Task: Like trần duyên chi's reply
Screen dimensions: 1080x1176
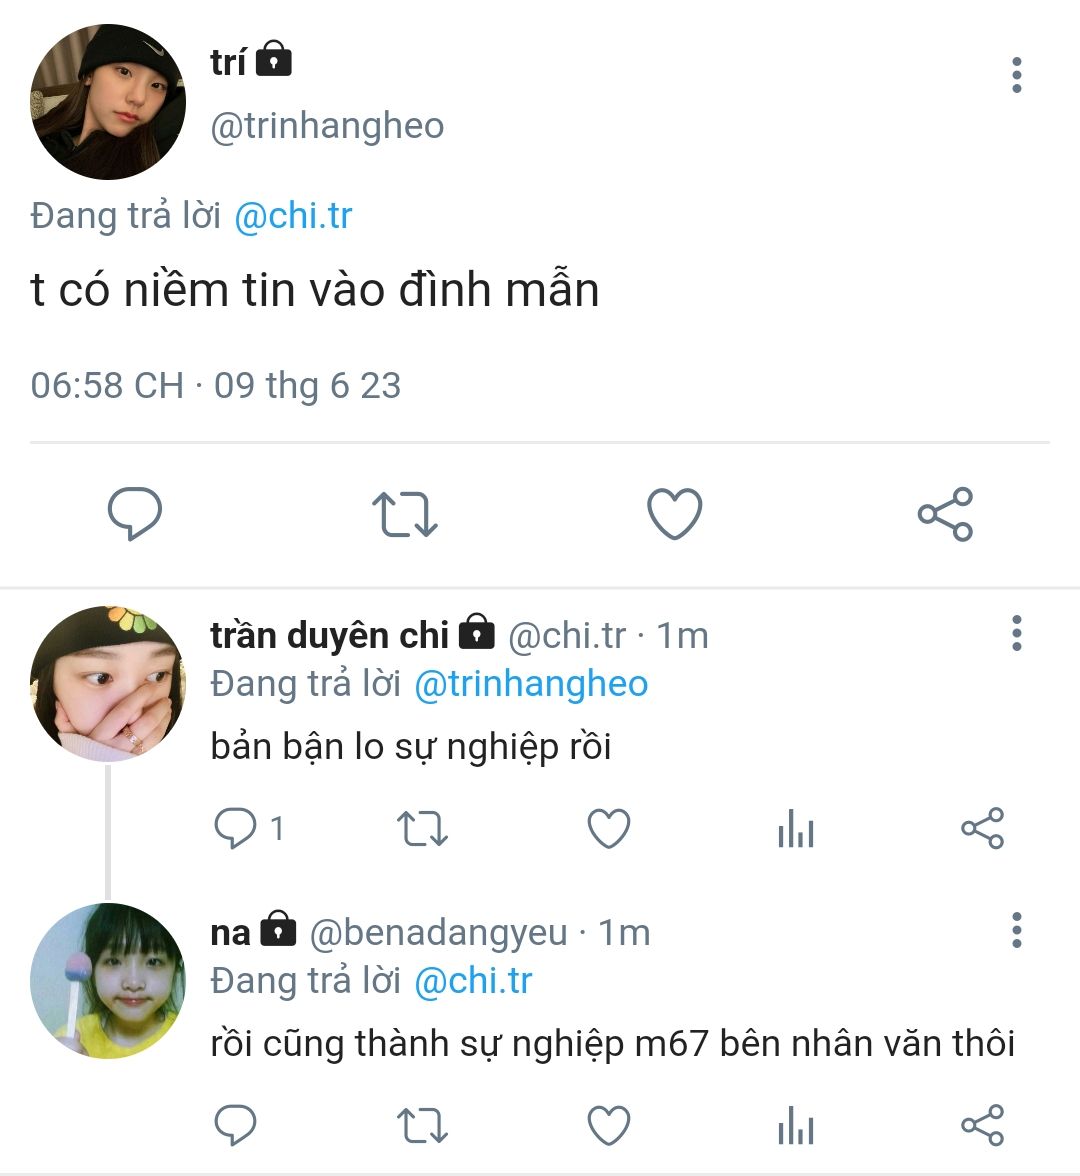Action: (608, 829)
